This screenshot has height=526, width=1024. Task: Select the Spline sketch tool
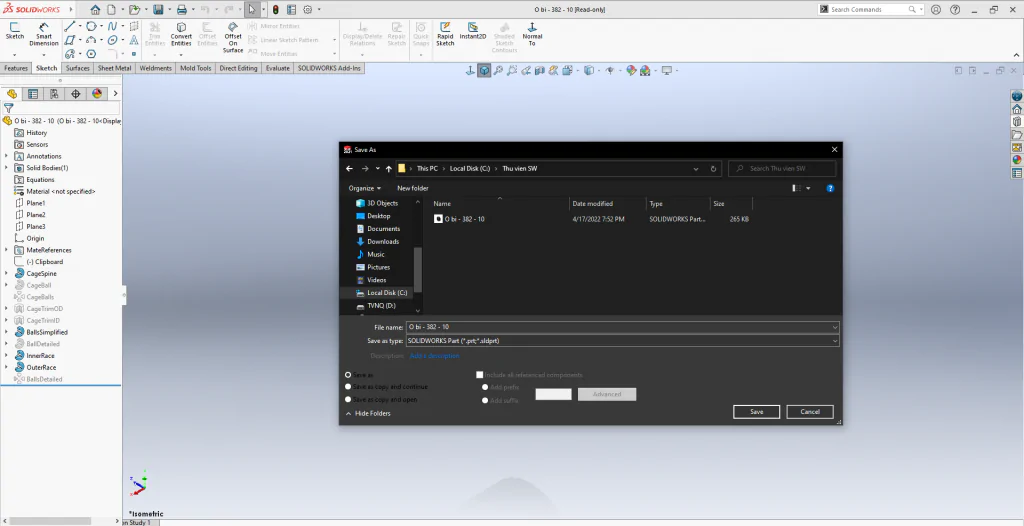112,26
